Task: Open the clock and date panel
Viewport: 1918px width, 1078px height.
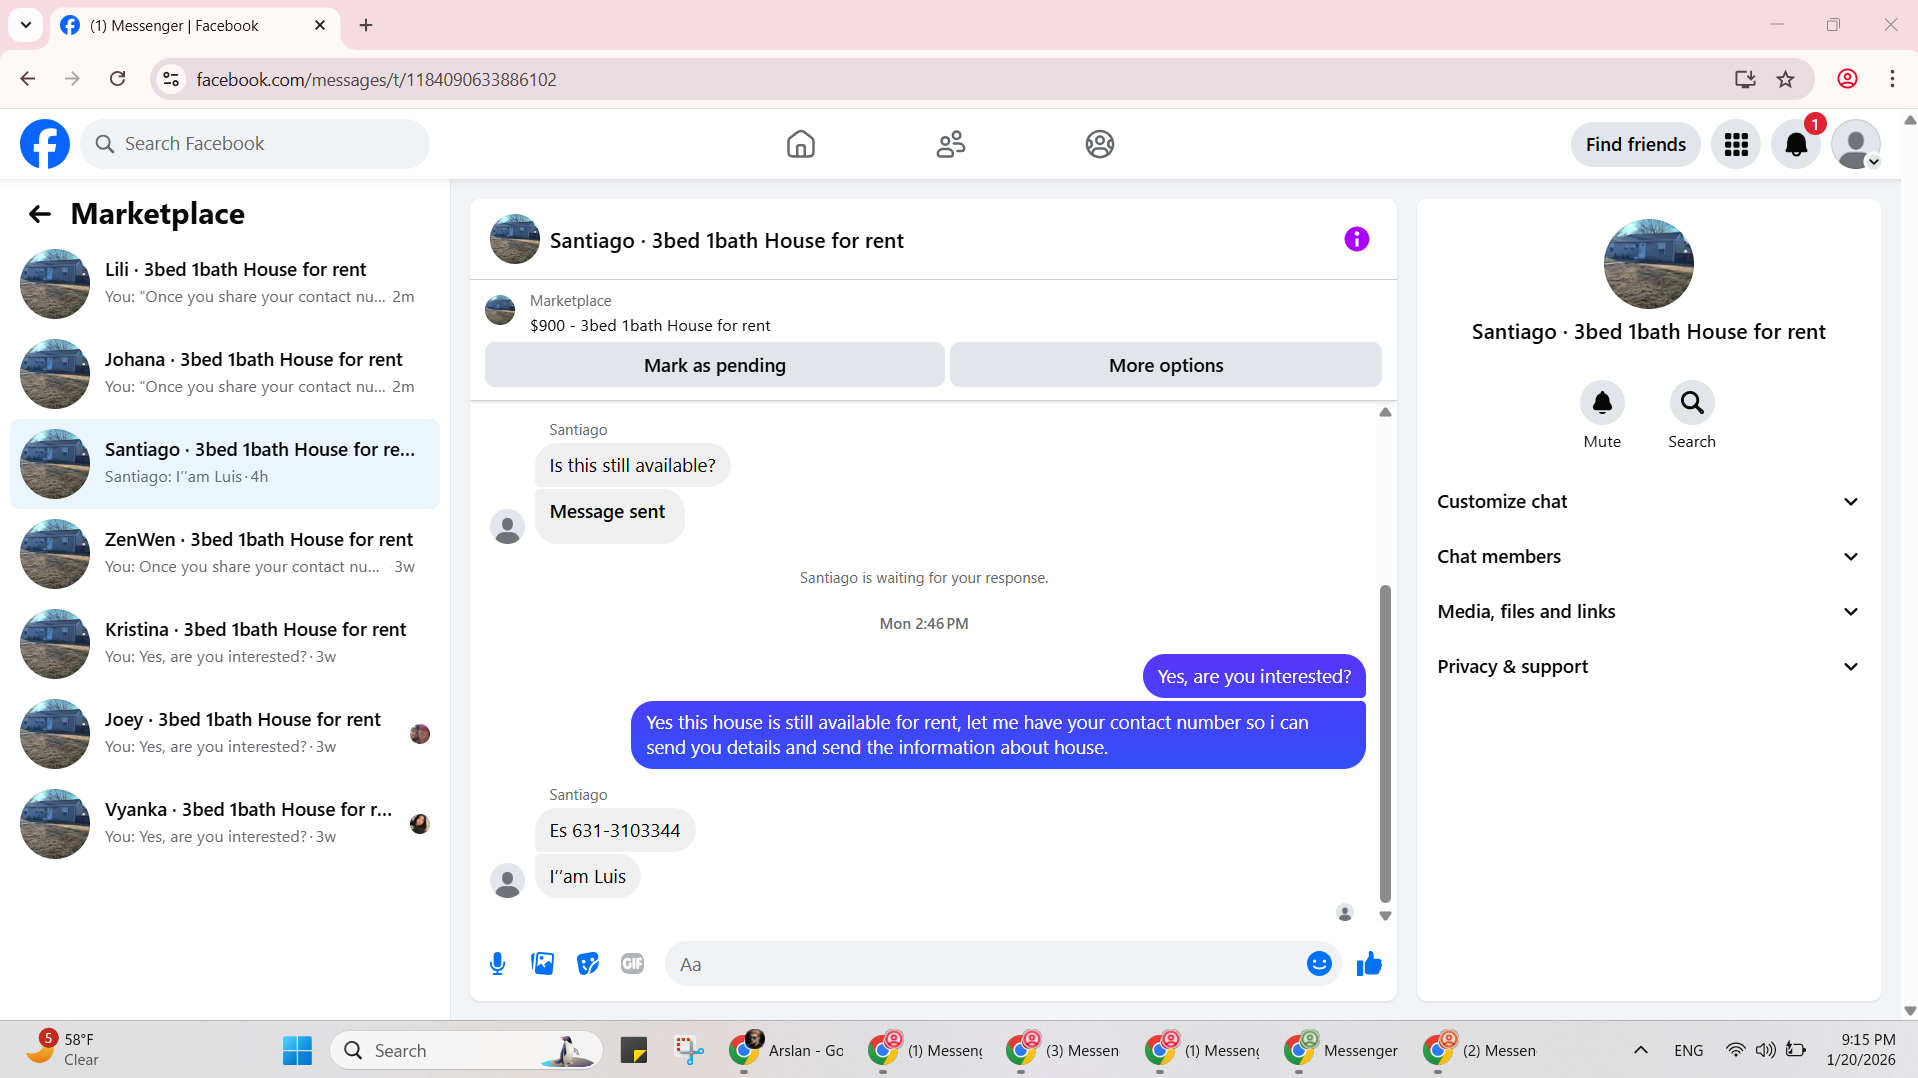Action: click(1860, 1050)
